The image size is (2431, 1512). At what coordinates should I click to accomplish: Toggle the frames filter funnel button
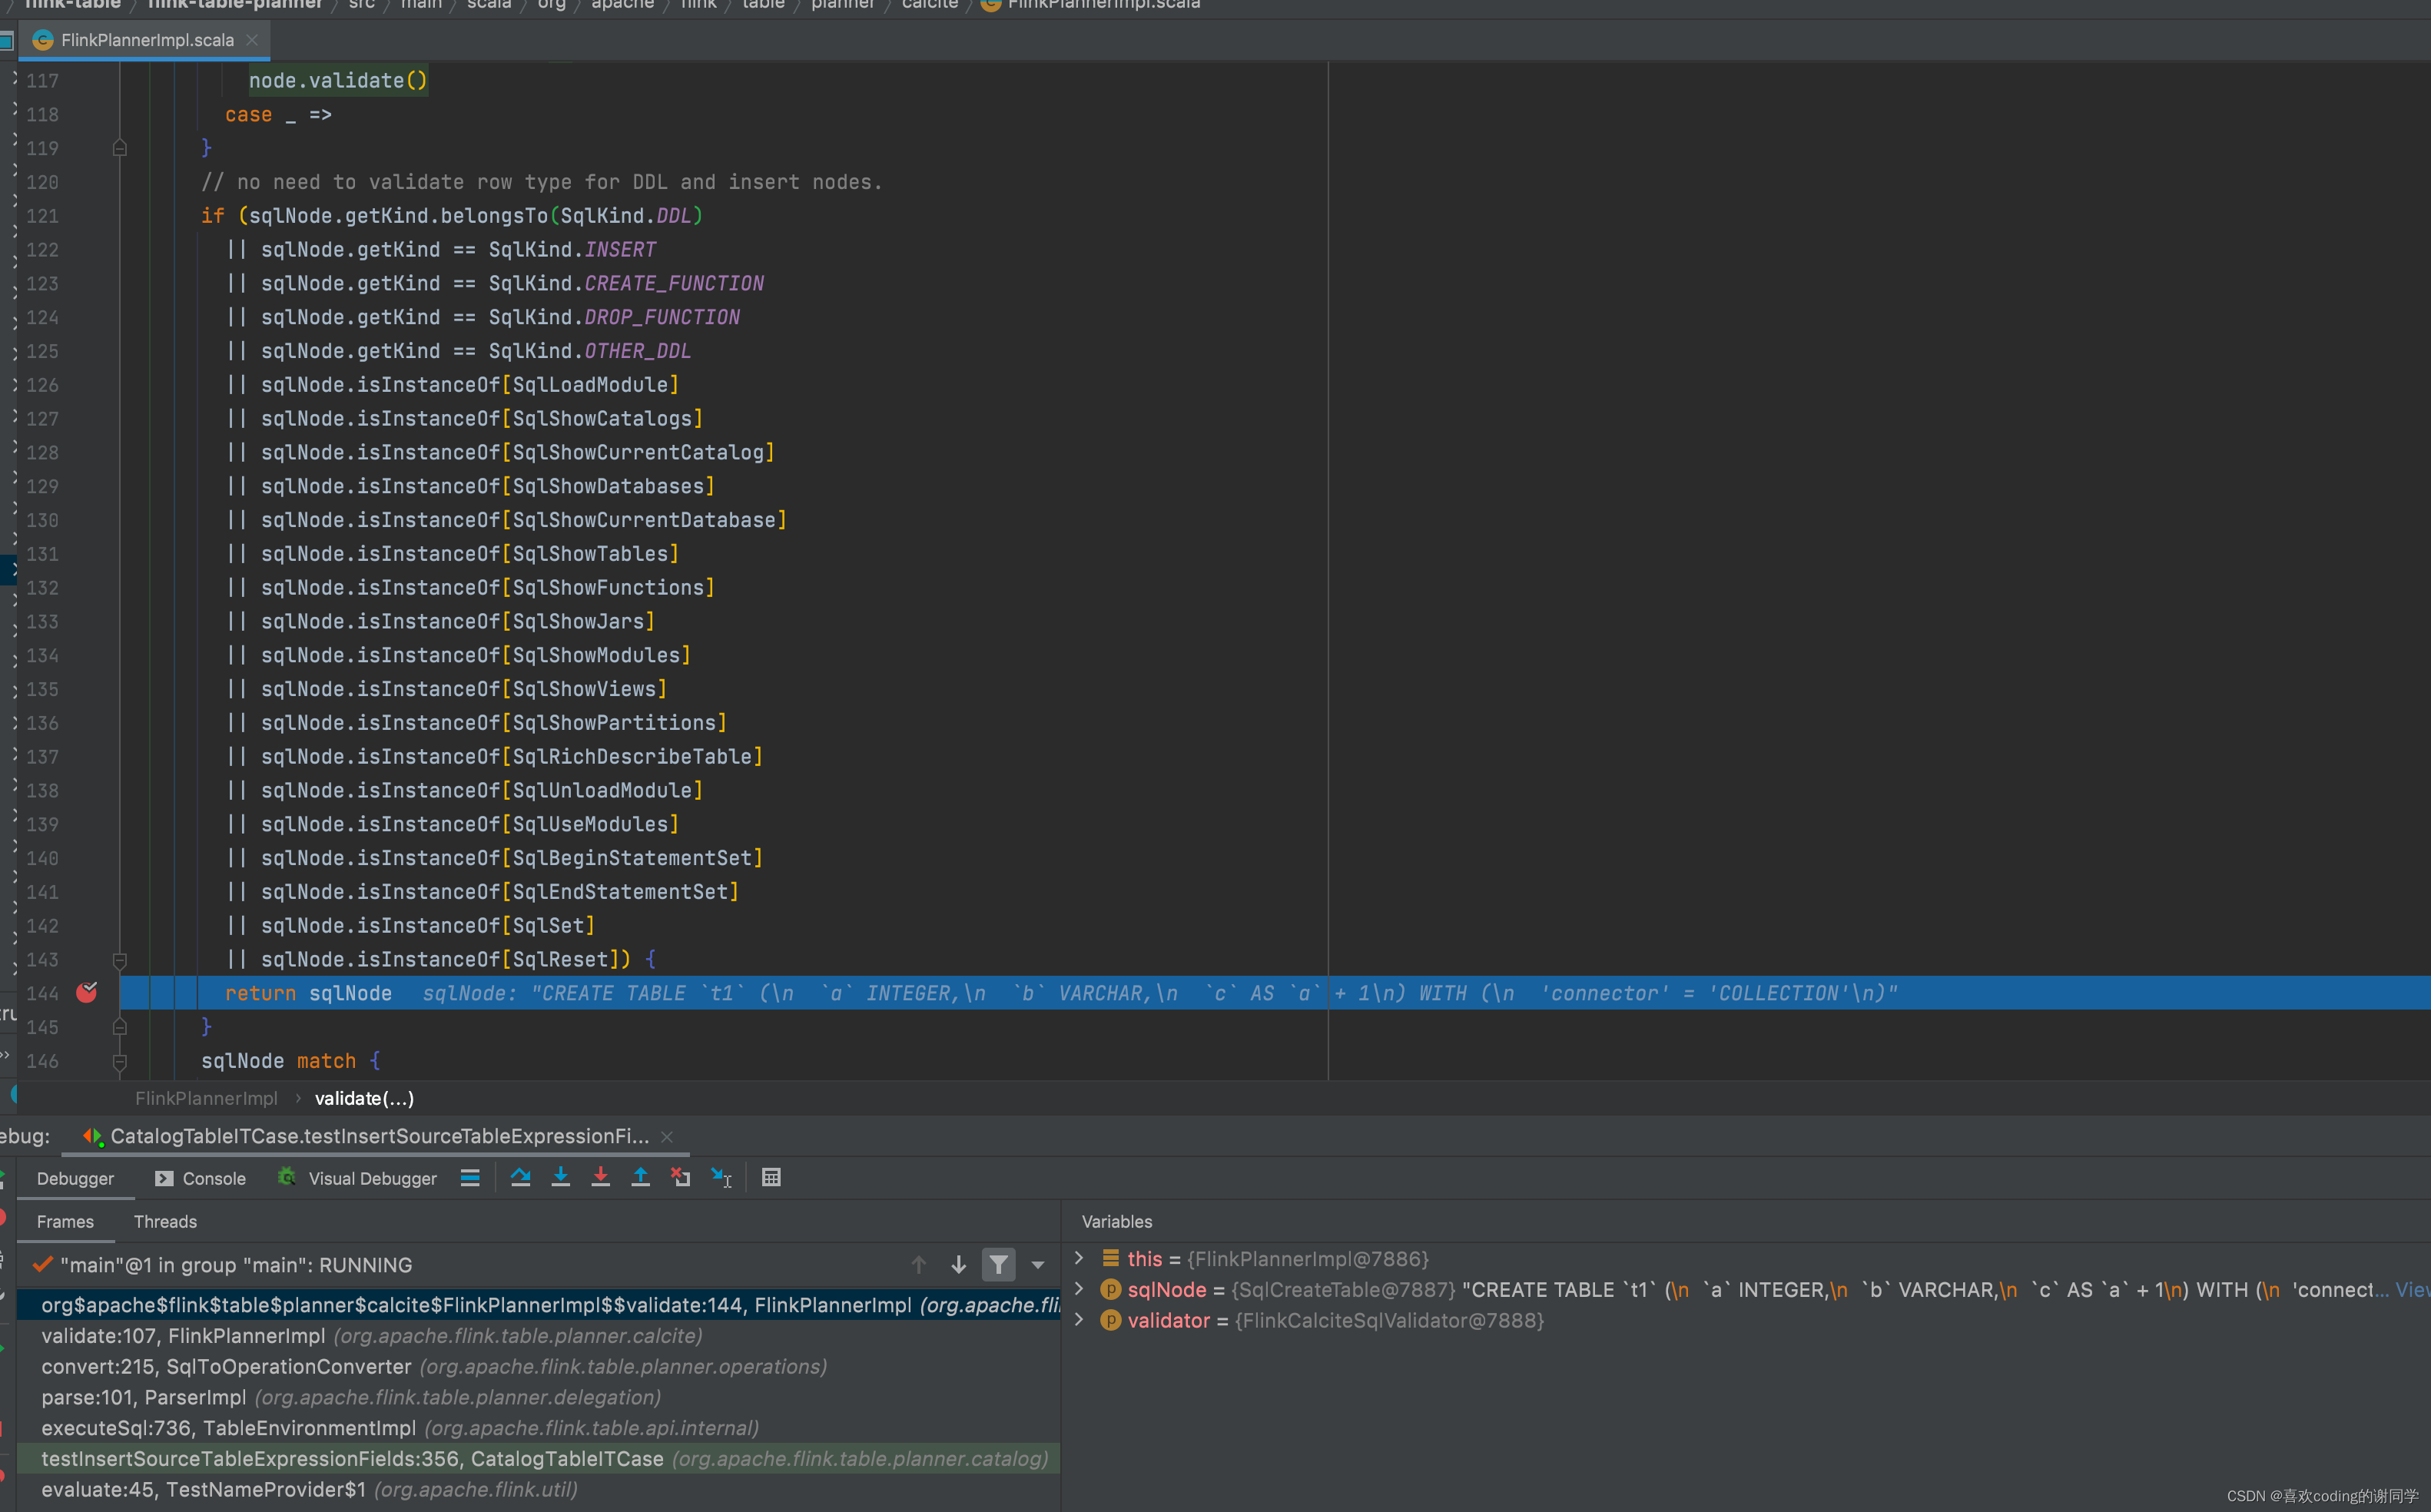998,1264
